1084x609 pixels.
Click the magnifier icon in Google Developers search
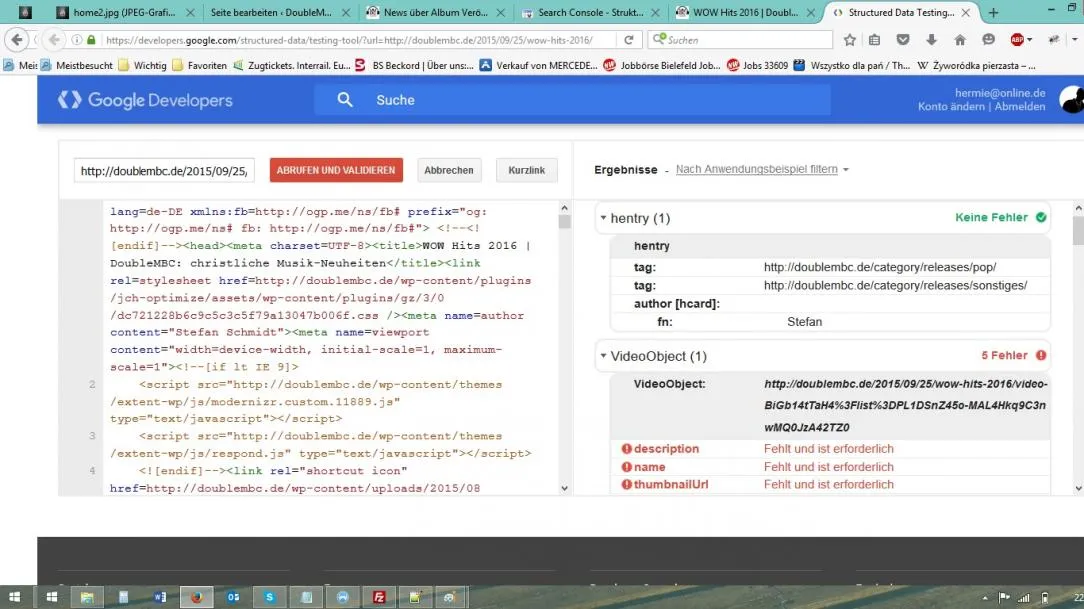(x=345, y=100)
